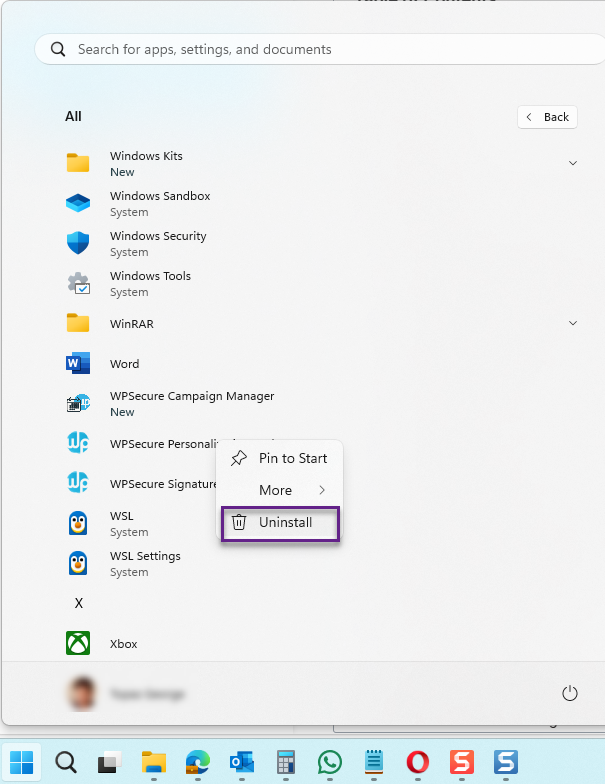Click the WinRAR folder icon
The height and width of the screenshot is (784, 605).
[x=78, y=323]
